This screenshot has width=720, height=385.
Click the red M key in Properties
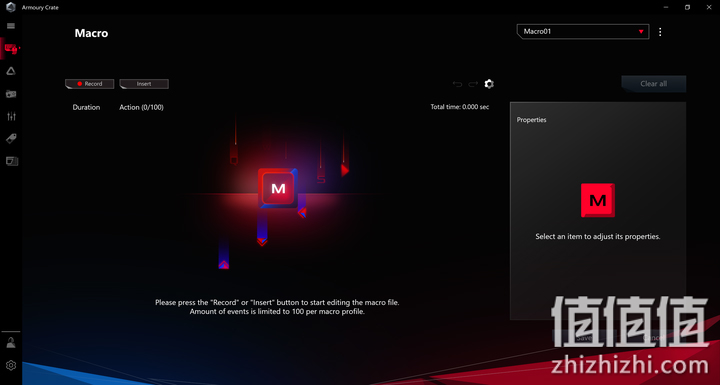click(598, 200)
